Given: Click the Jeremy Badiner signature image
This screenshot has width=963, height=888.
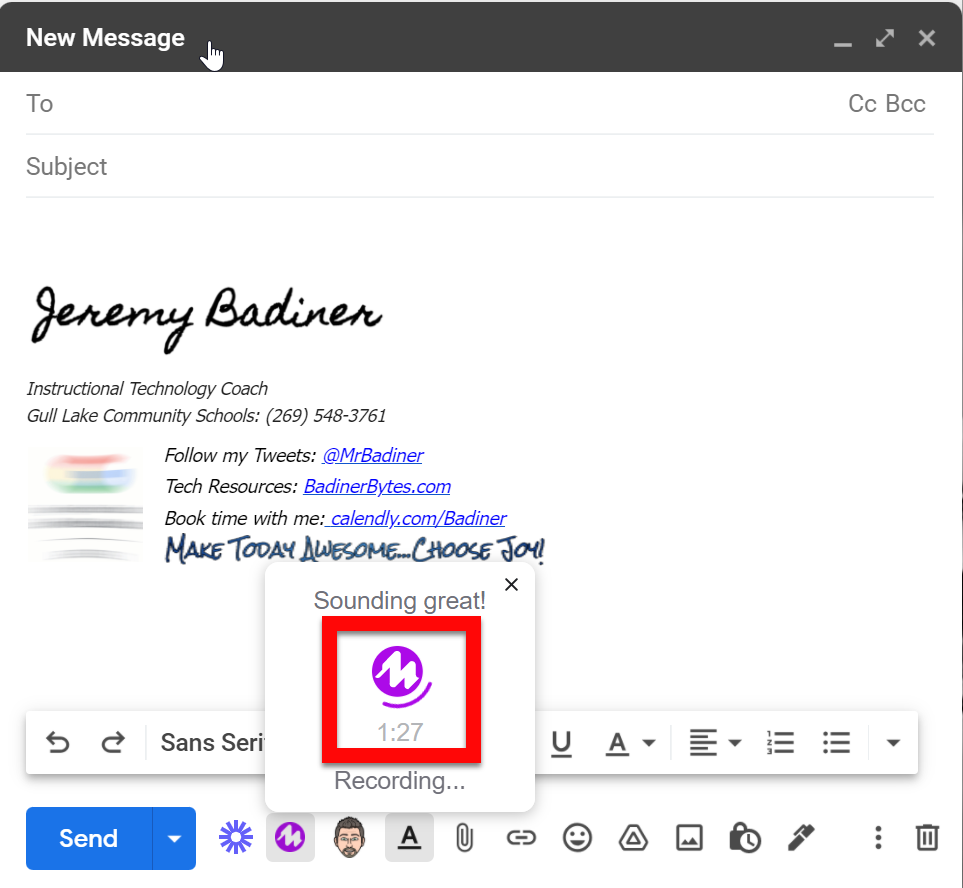Looking at the screenshot, I should click(206, 319).
